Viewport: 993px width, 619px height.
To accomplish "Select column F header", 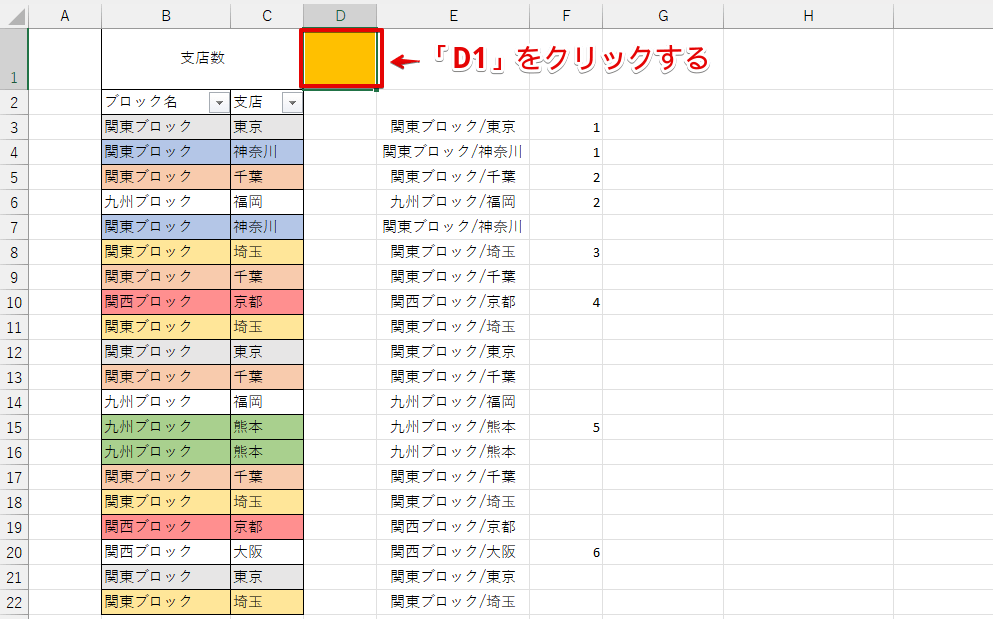I will point(566,16).
